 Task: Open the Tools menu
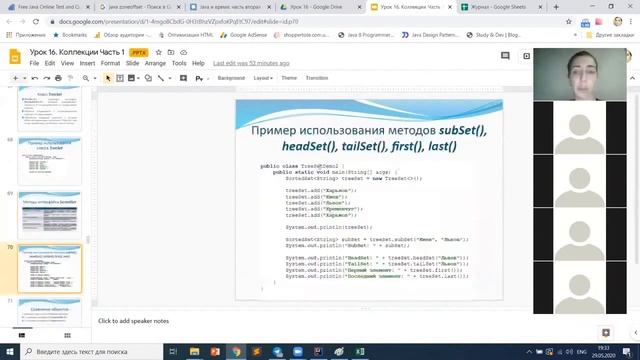(x=179, y=63)
